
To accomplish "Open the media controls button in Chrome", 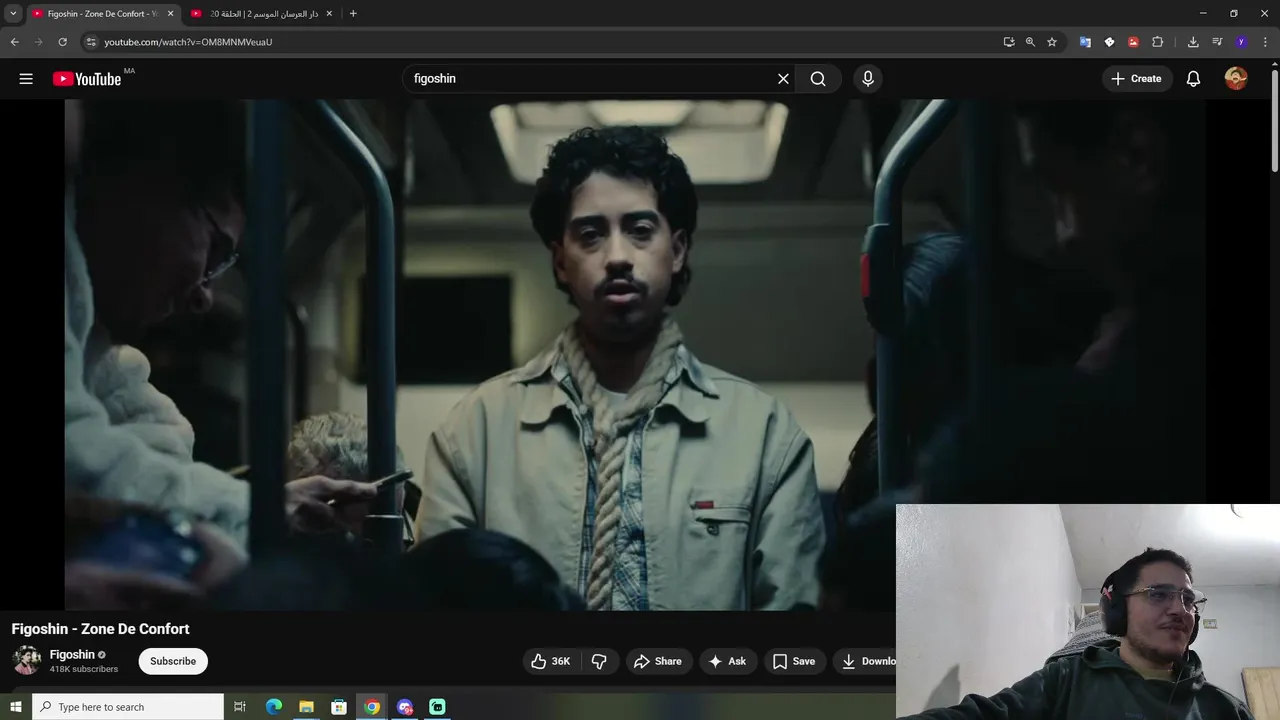I will [x=1217, y=42].
